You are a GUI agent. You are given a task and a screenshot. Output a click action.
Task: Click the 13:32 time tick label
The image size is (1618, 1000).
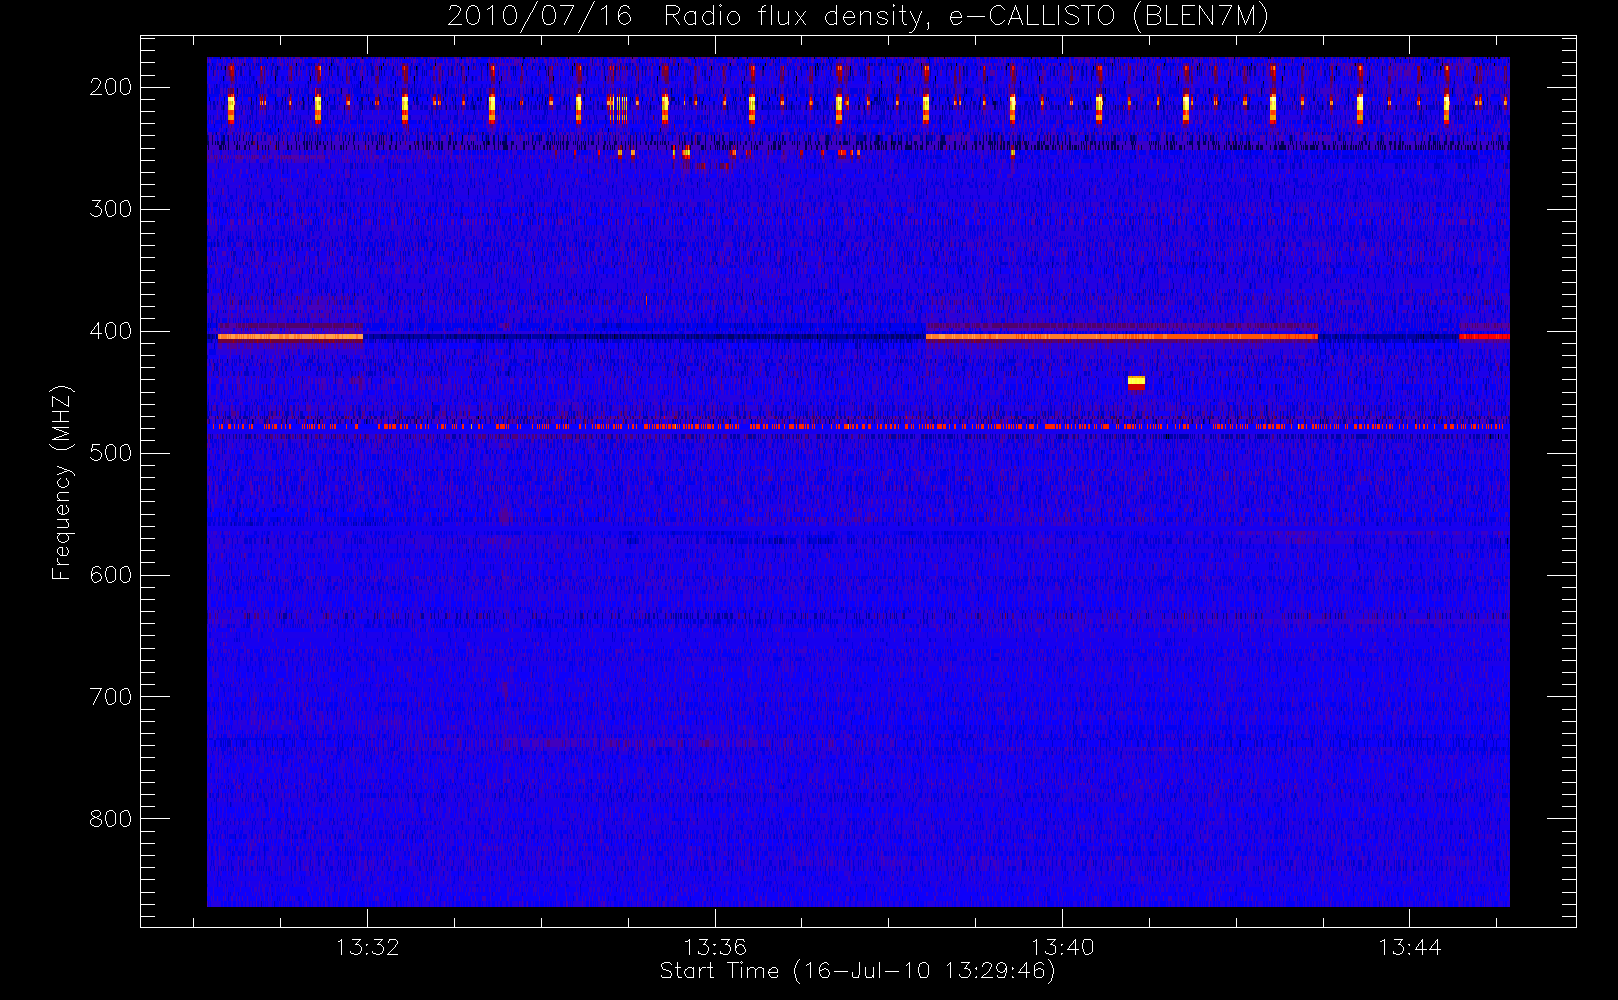[367, 947]
